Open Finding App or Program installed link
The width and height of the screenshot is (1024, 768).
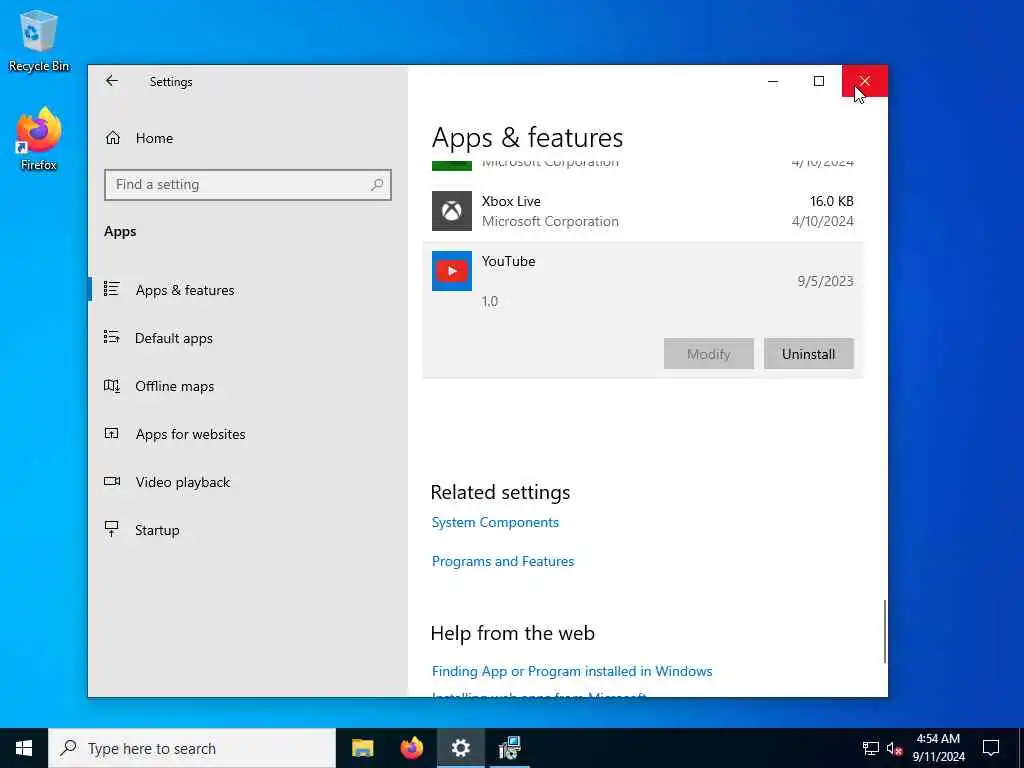click(x=572, y=671)
